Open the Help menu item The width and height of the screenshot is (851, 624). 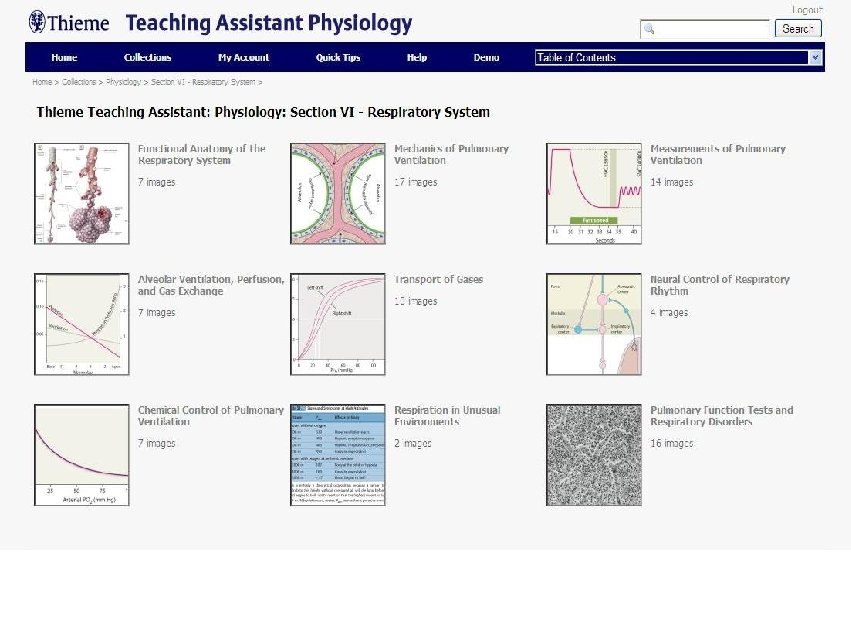pyautogui.click(x=417, y=58)
